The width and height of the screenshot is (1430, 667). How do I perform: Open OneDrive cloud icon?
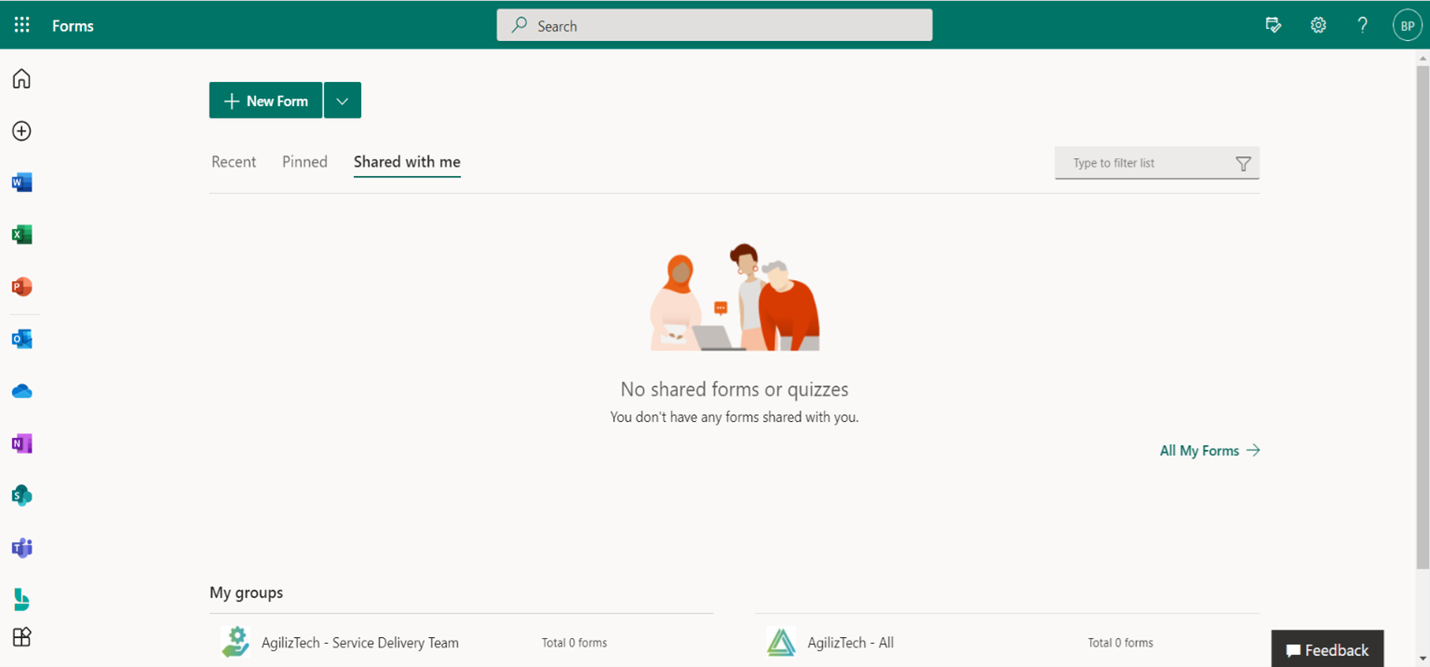[22, 391]
